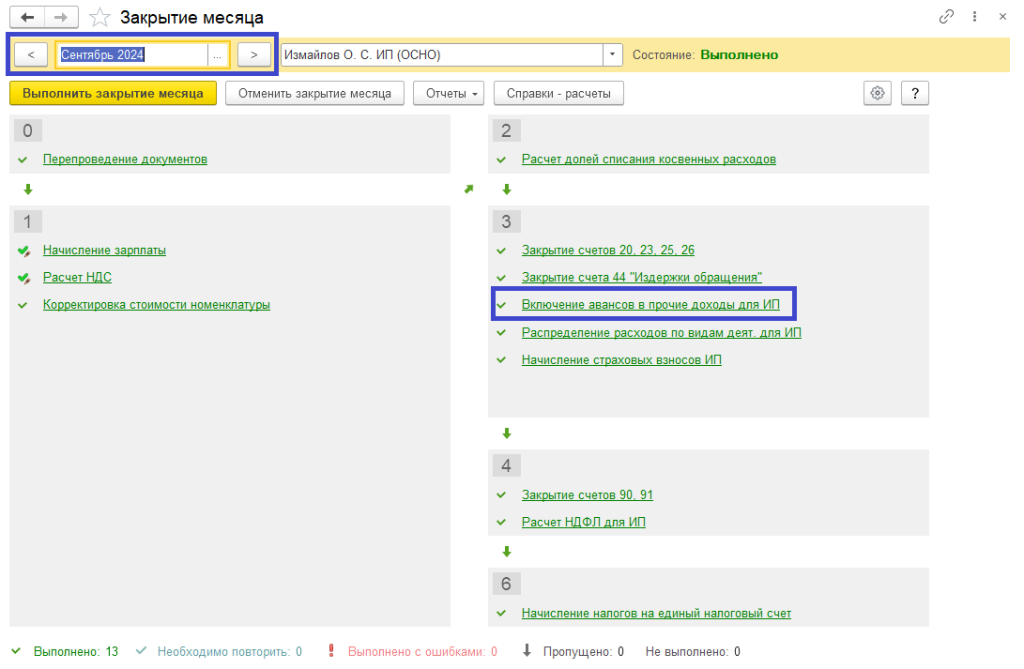Open Начисление страховых взносов ИП link
1024x669 pixels.
621,360
